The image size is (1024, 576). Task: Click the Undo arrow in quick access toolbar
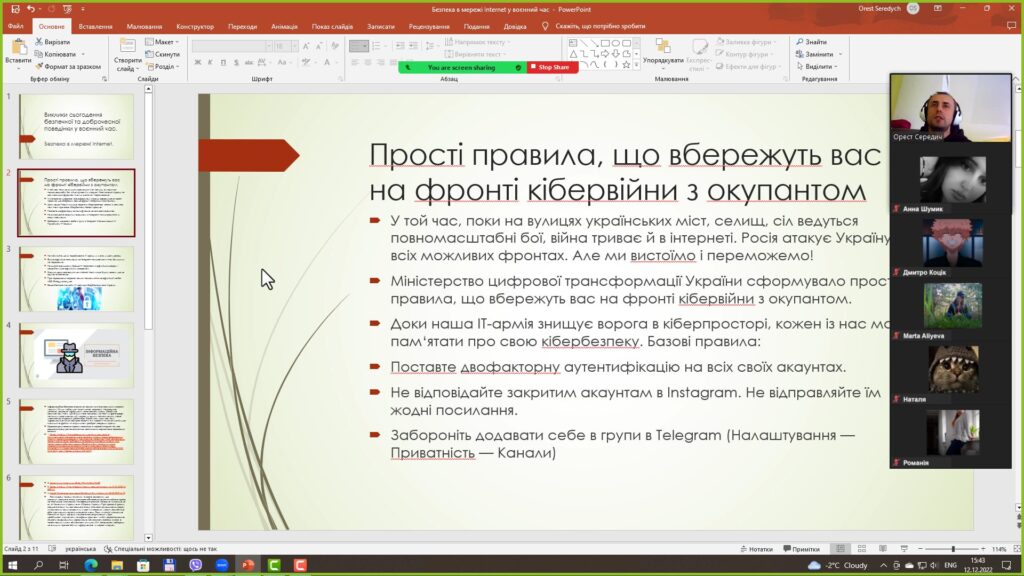click(x=30, y=9)
